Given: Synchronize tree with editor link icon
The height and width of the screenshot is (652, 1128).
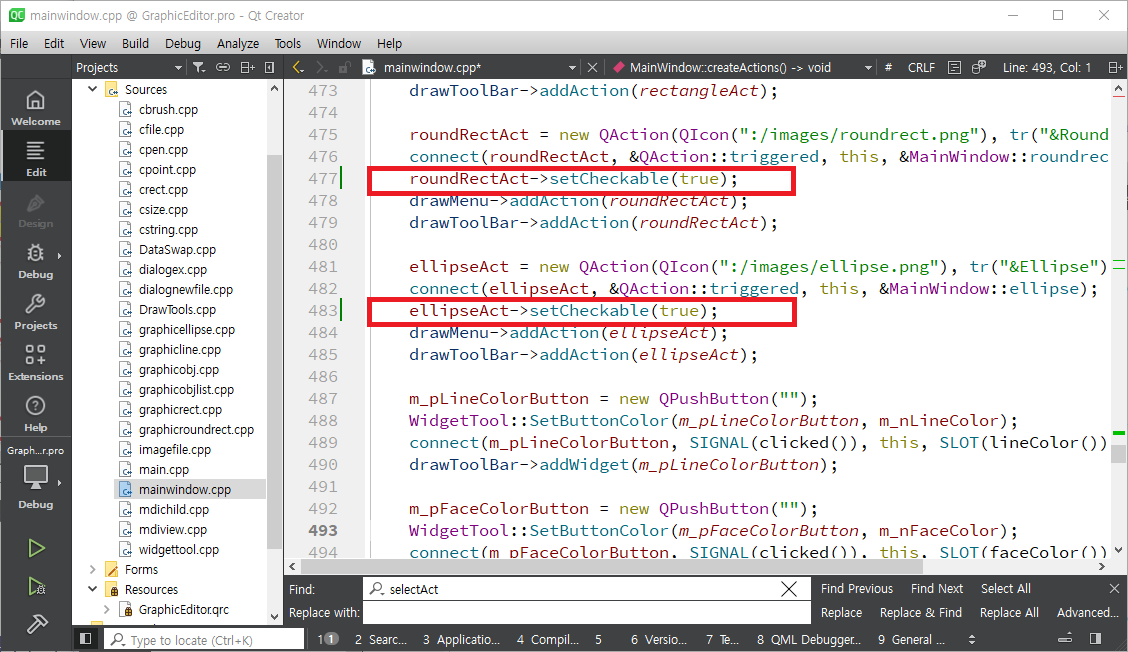Looking at the screenshot, I should (x=223, y=68).
